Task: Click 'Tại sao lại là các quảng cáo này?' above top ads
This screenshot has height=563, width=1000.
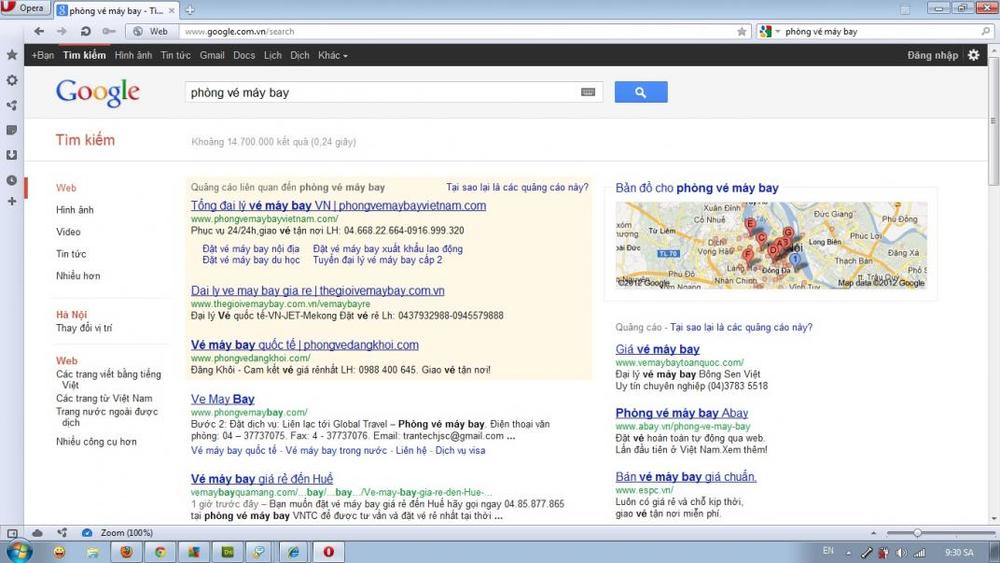Action: (x=517, y=187)
